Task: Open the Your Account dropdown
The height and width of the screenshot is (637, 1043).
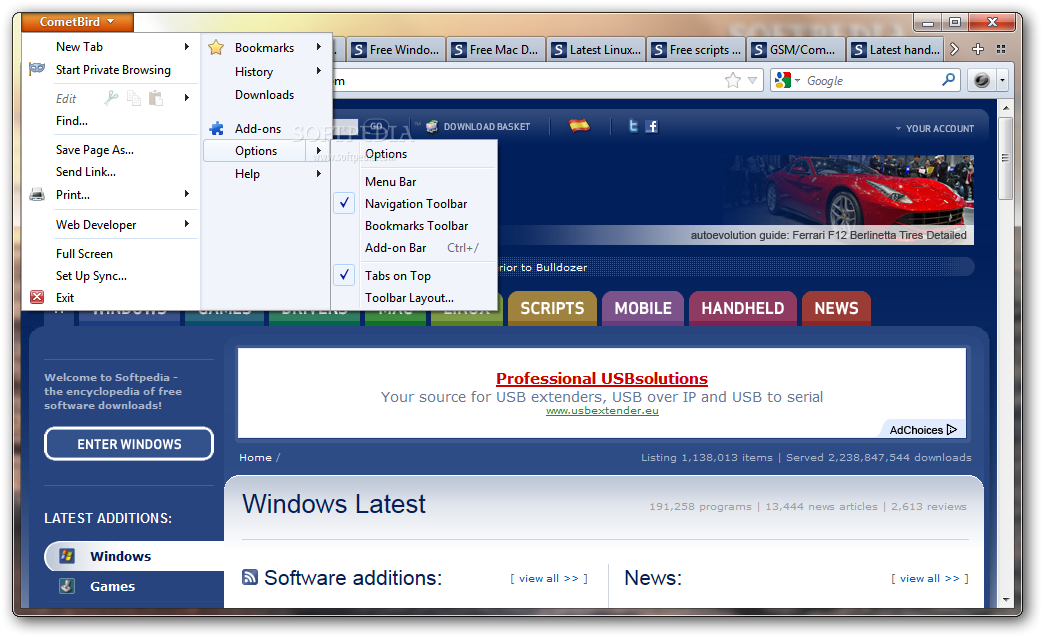Action: 934,128
